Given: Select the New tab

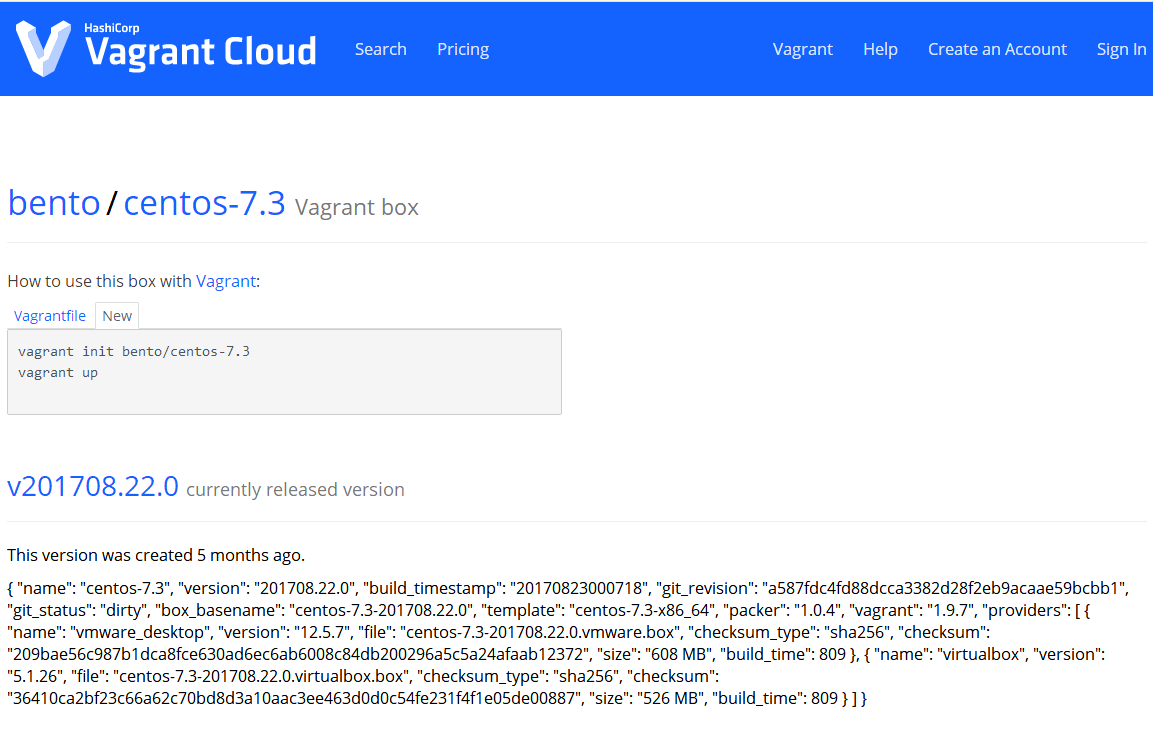Looking at the screenshot, I should click(x=117, y=315).
